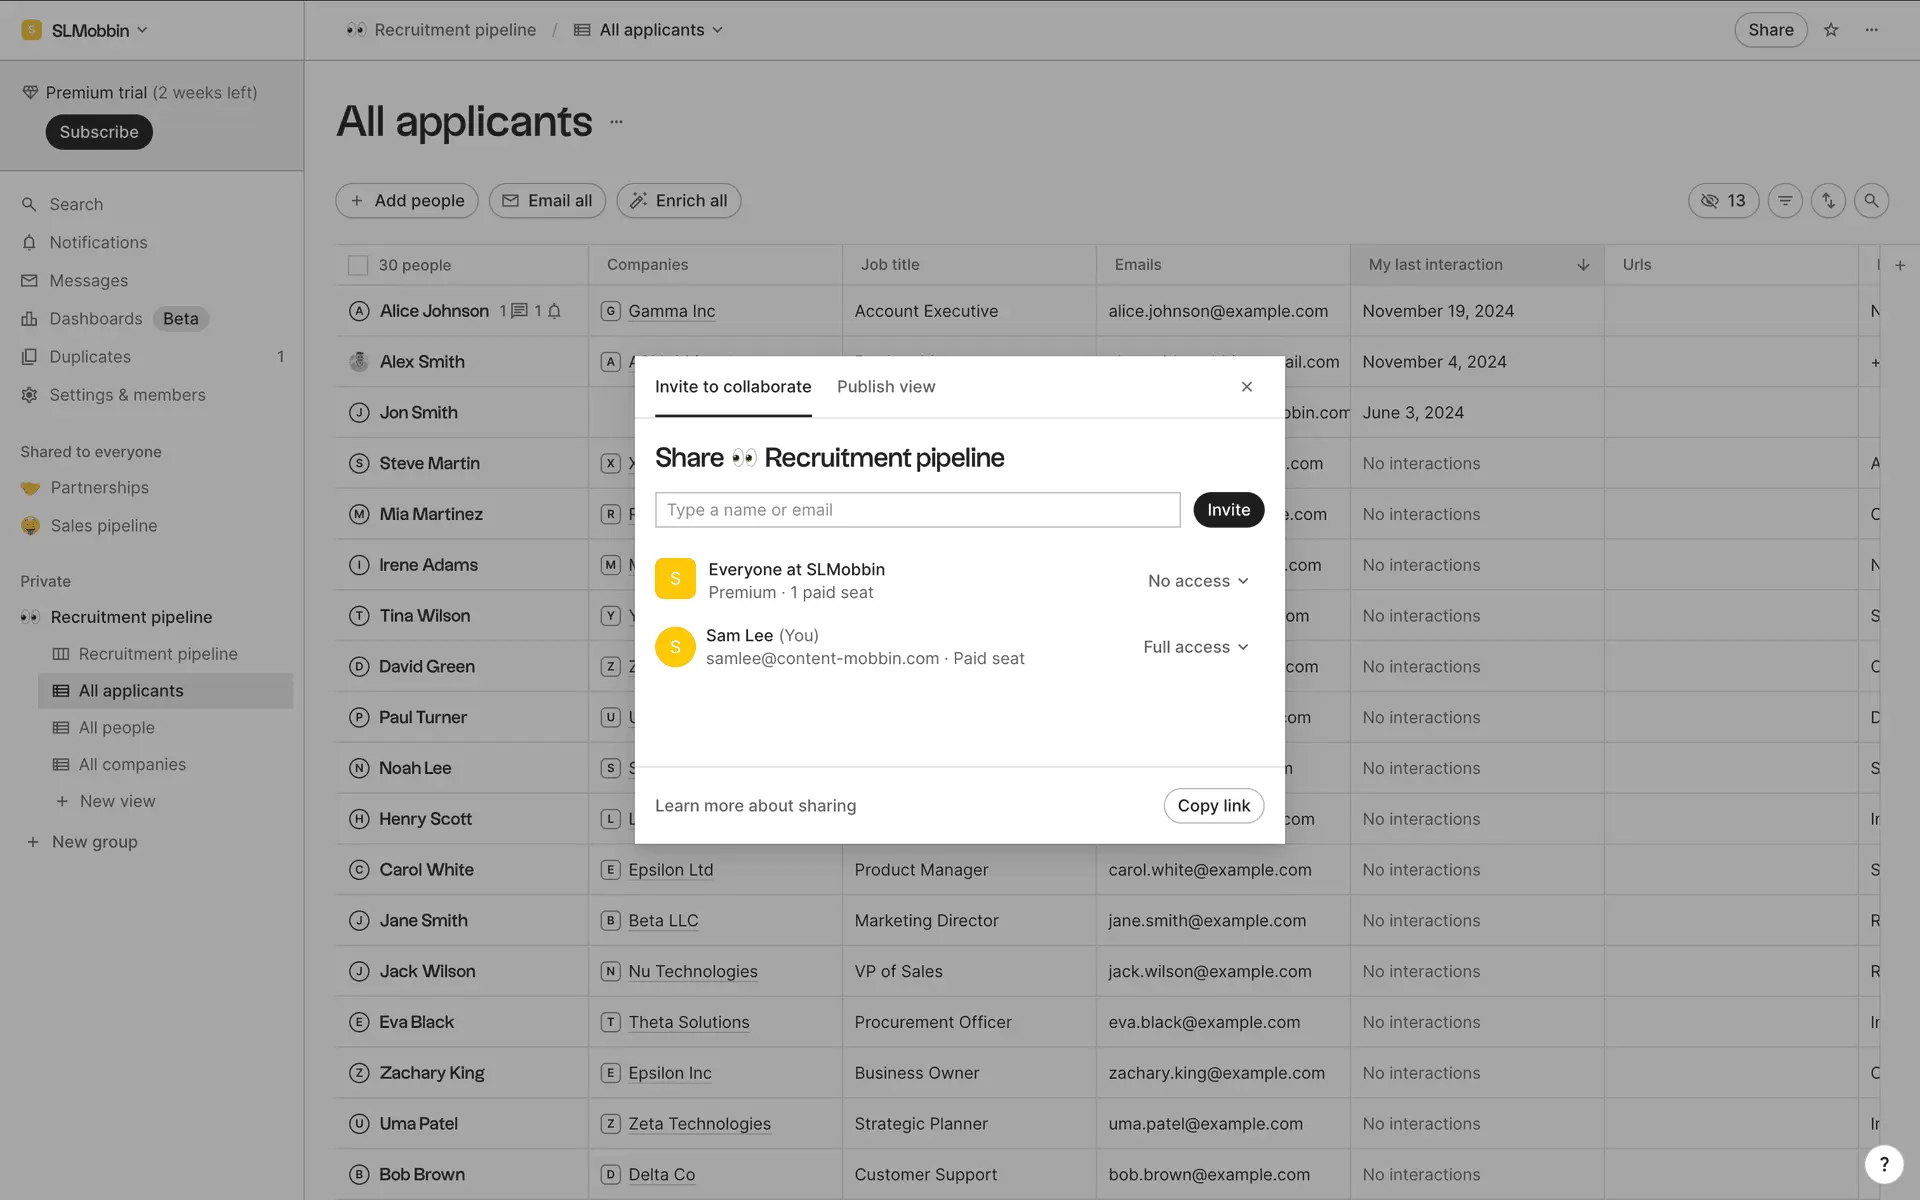Open the Duplicates item in sidebar
This screenshot has width=1920, height=1200.
(x=90, y=357)
